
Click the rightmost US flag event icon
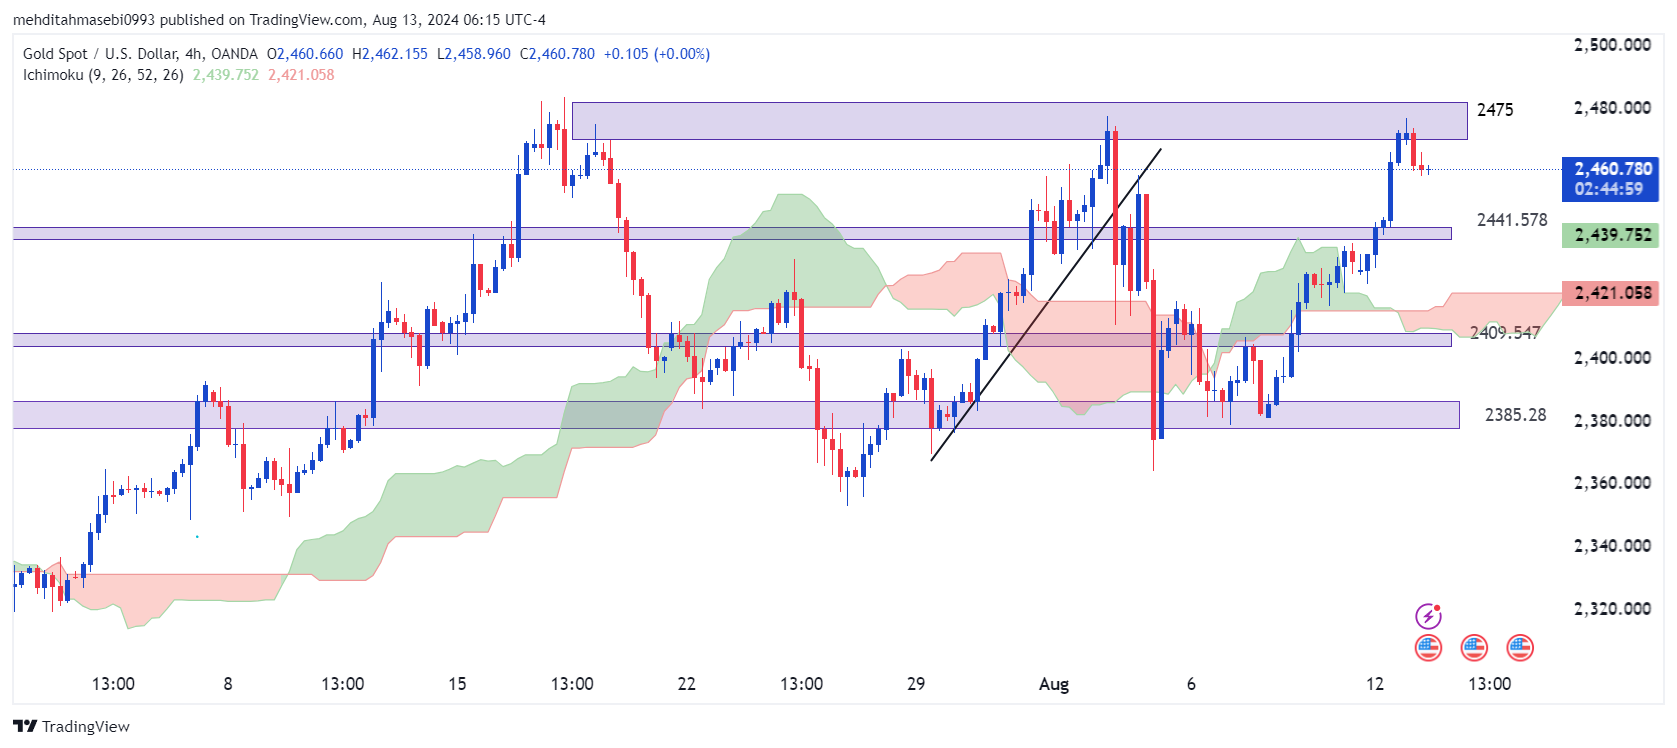[x=1520, y=648]
